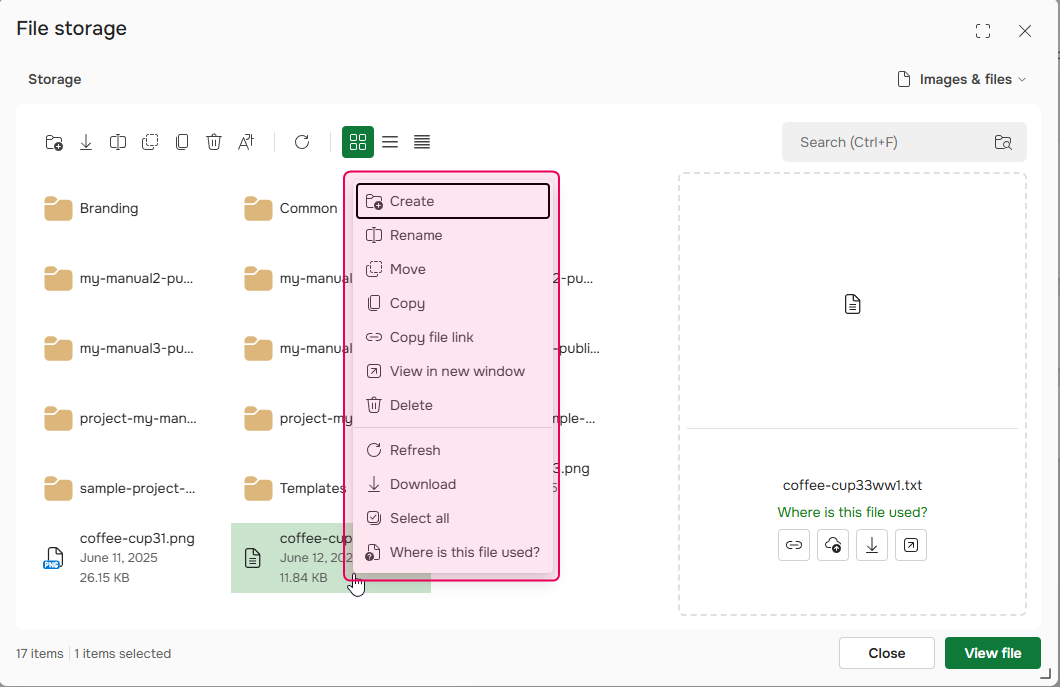
Task: Open file in new window from the preview panel
Action: (x=910, y=545)
